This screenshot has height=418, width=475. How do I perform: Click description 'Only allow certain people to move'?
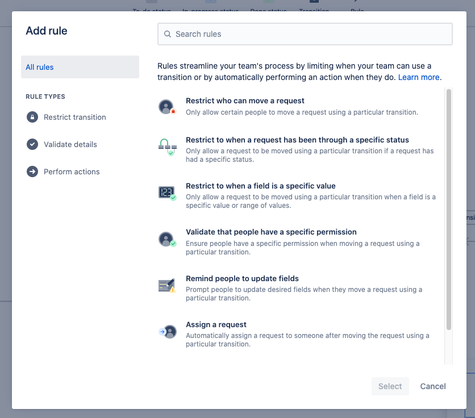(x=302, y=112)
